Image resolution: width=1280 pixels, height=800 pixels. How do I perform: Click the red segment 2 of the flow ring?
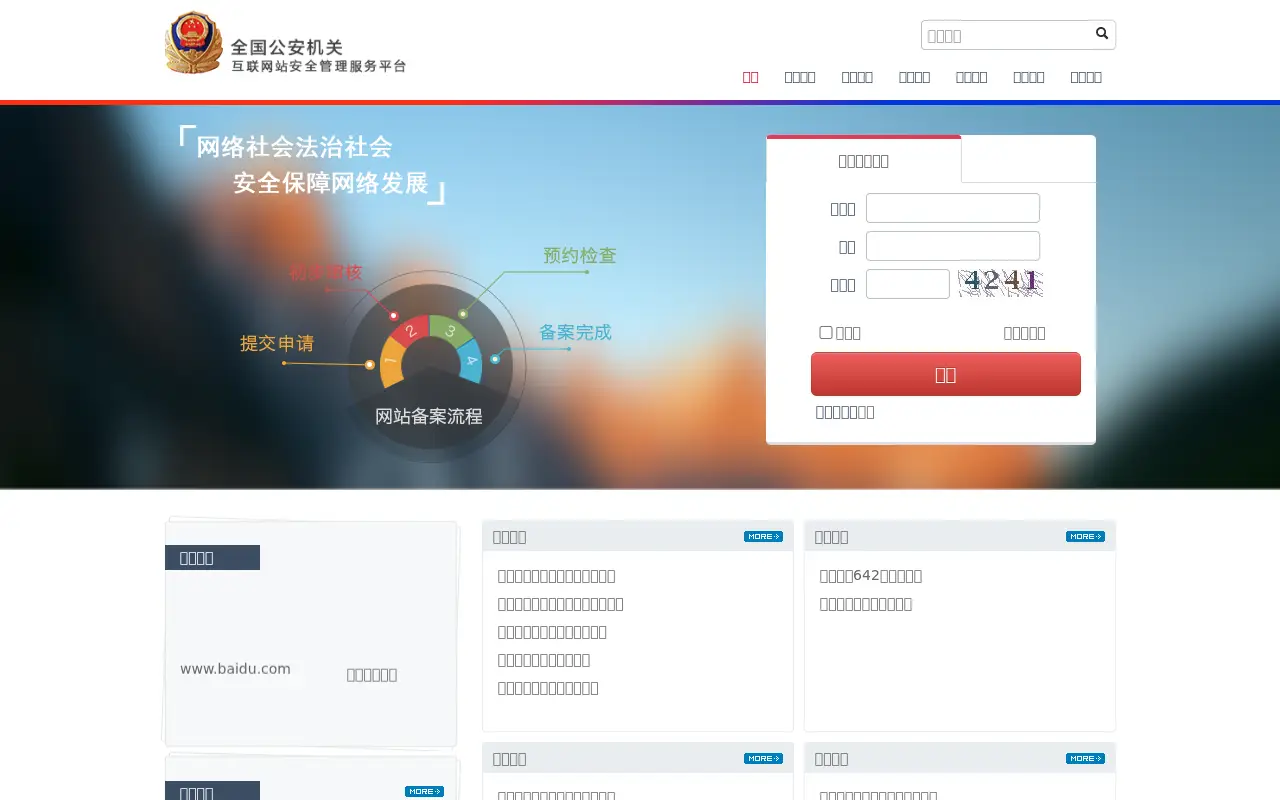(409, 330)
